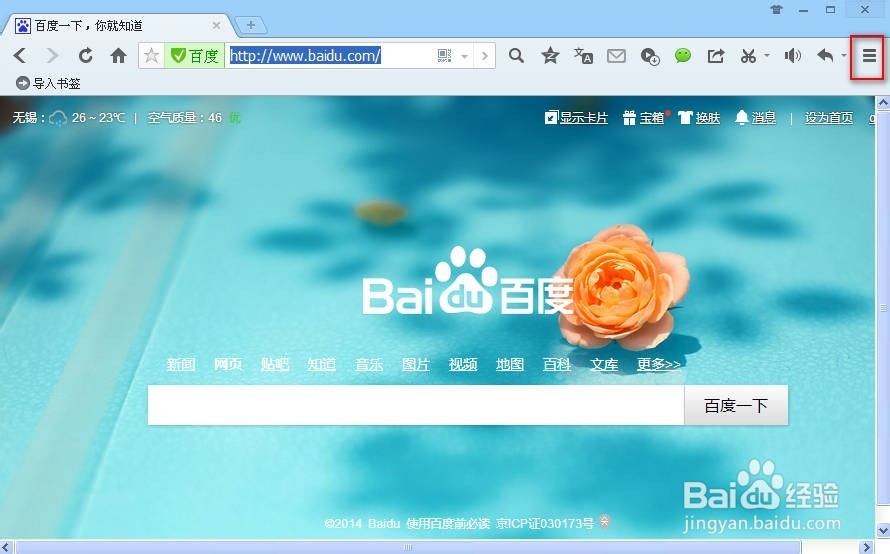
Task: Expand the scissors screenshot options arrow
Action: [767, 56]
